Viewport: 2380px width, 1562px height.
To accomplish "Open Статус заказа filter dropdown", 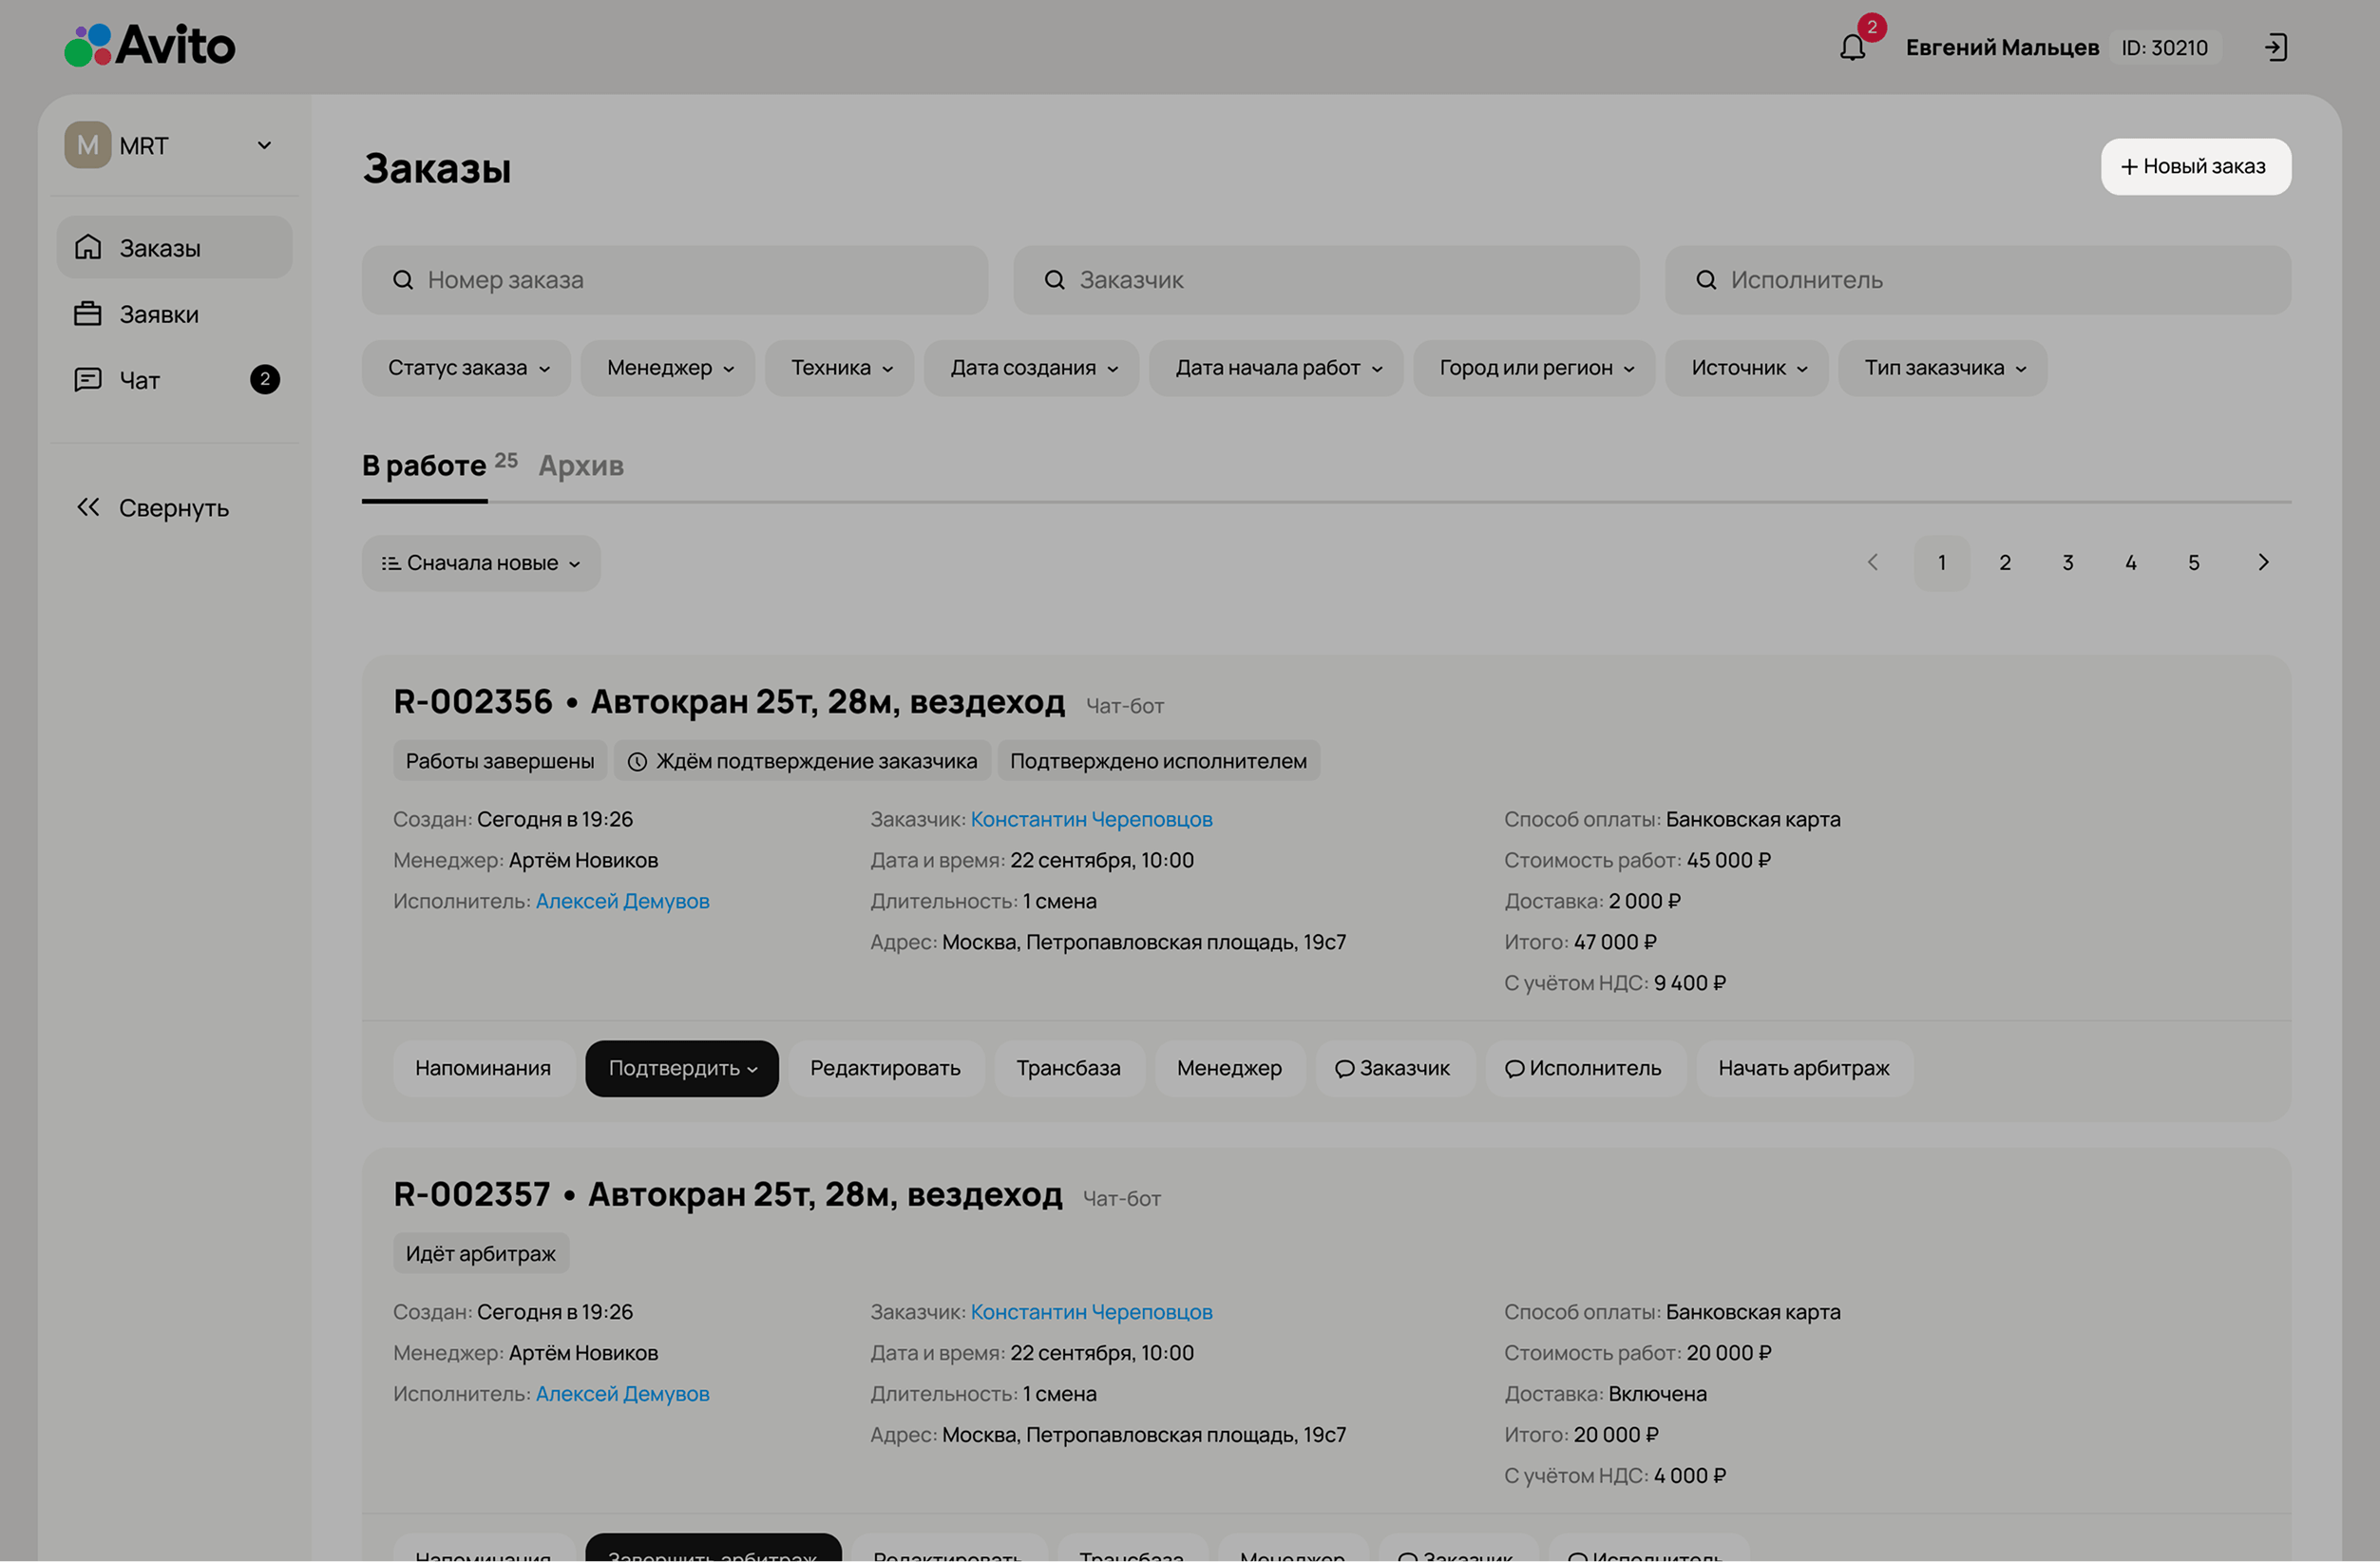I will click(467, 368).
